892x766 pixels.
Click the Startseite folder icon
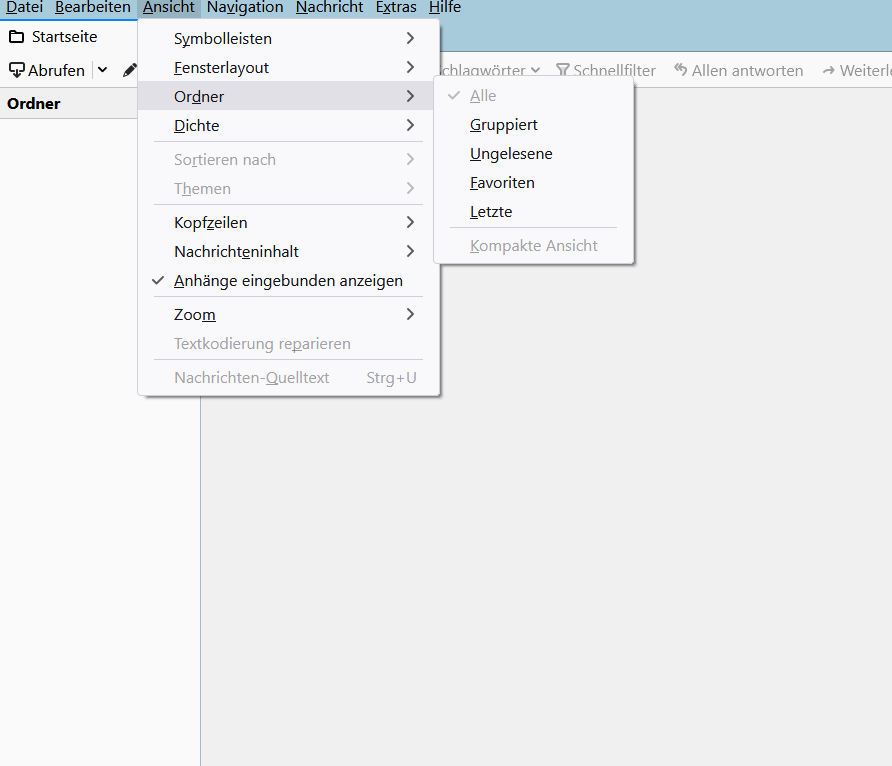16,37
